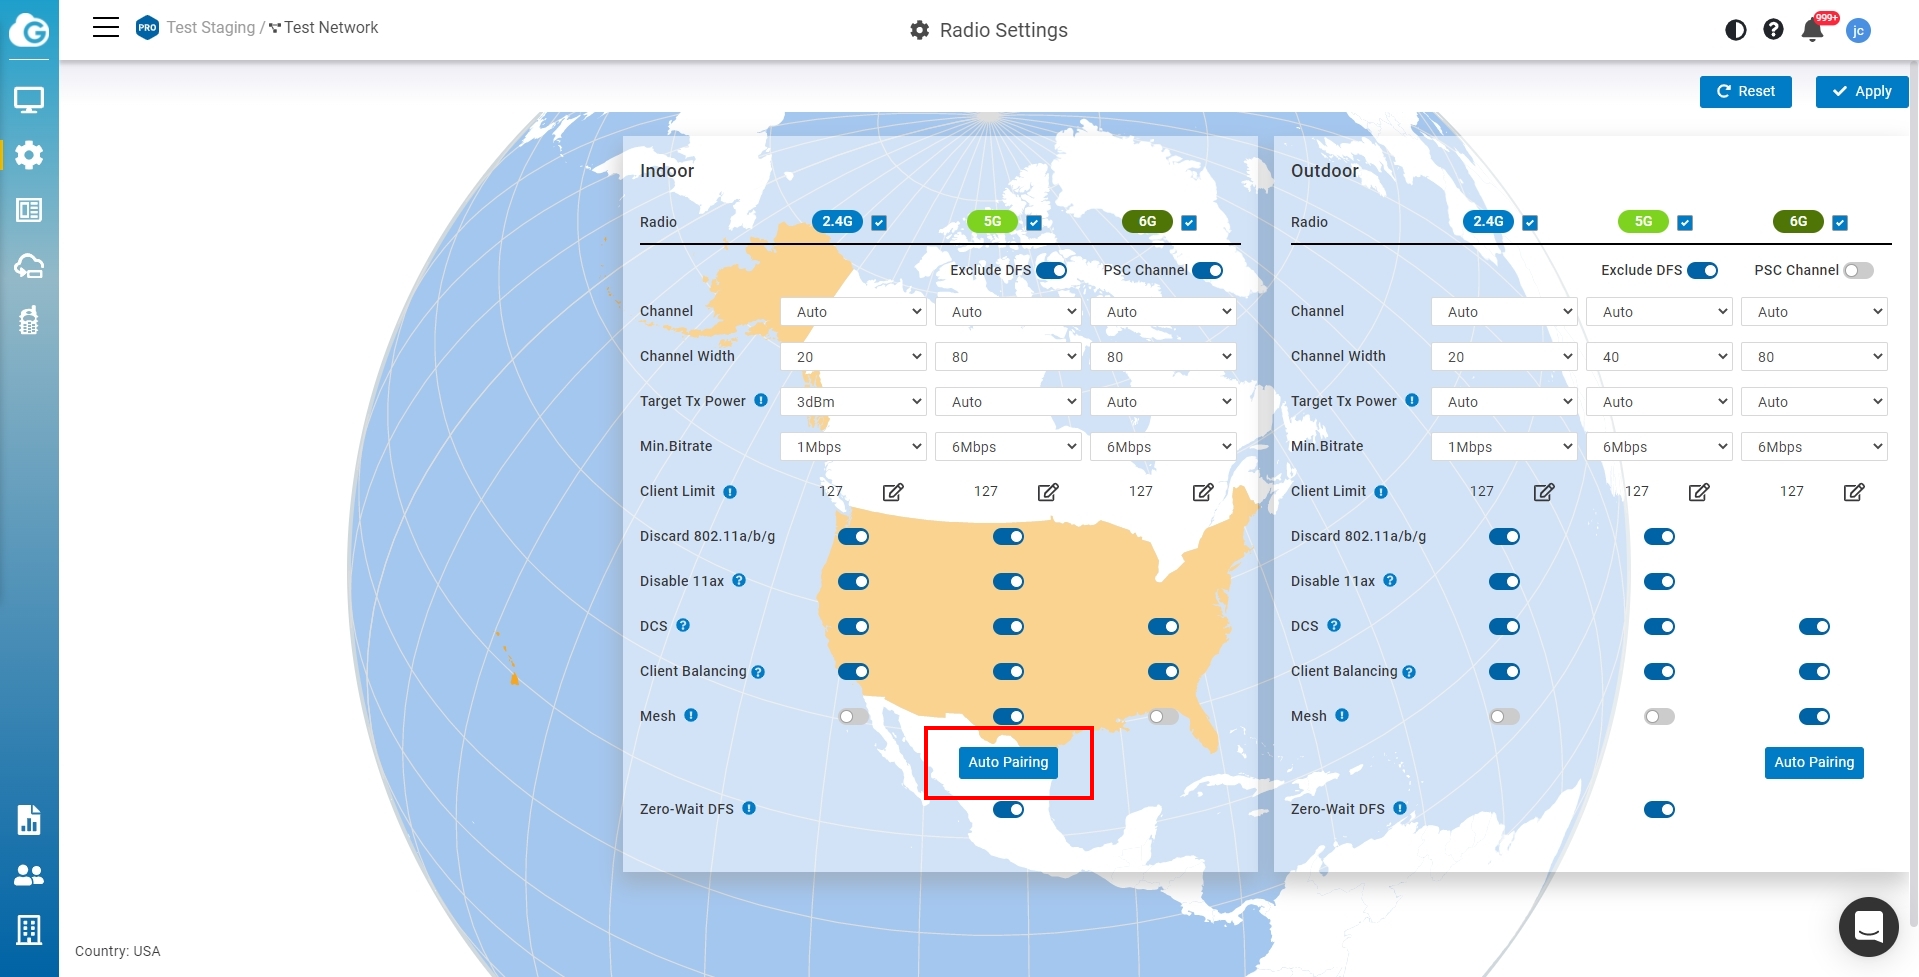
Task: Show Indoor Zero-Wait DFS info icon
Action: [749, 808]
